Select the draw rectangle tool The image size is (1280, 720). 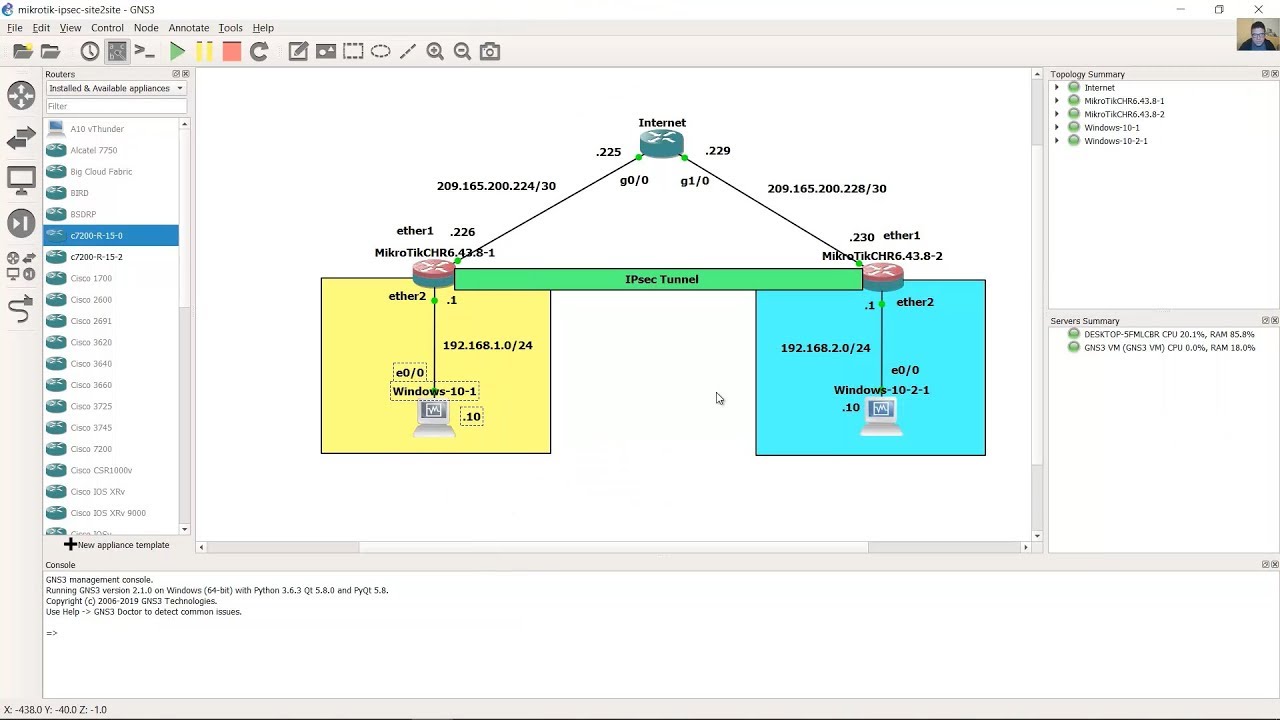coord(353,51)
